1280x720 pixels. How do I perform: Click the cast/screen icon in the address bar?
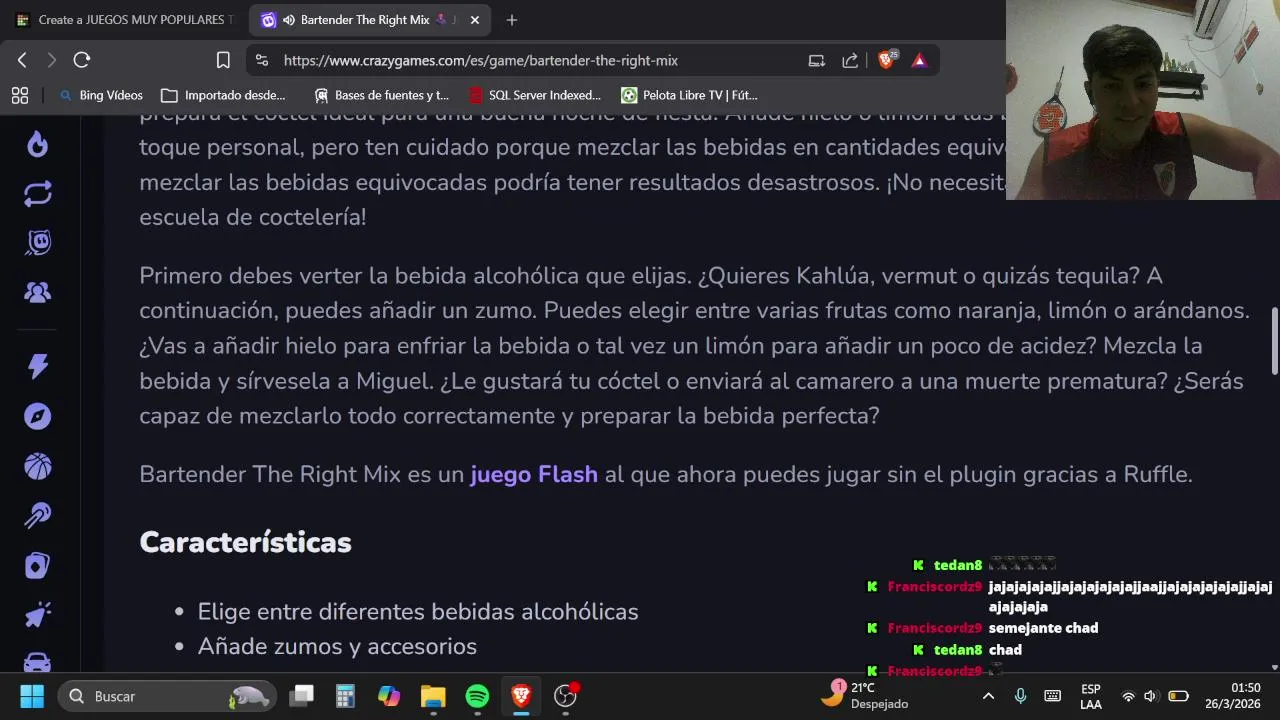coord(817,60)
